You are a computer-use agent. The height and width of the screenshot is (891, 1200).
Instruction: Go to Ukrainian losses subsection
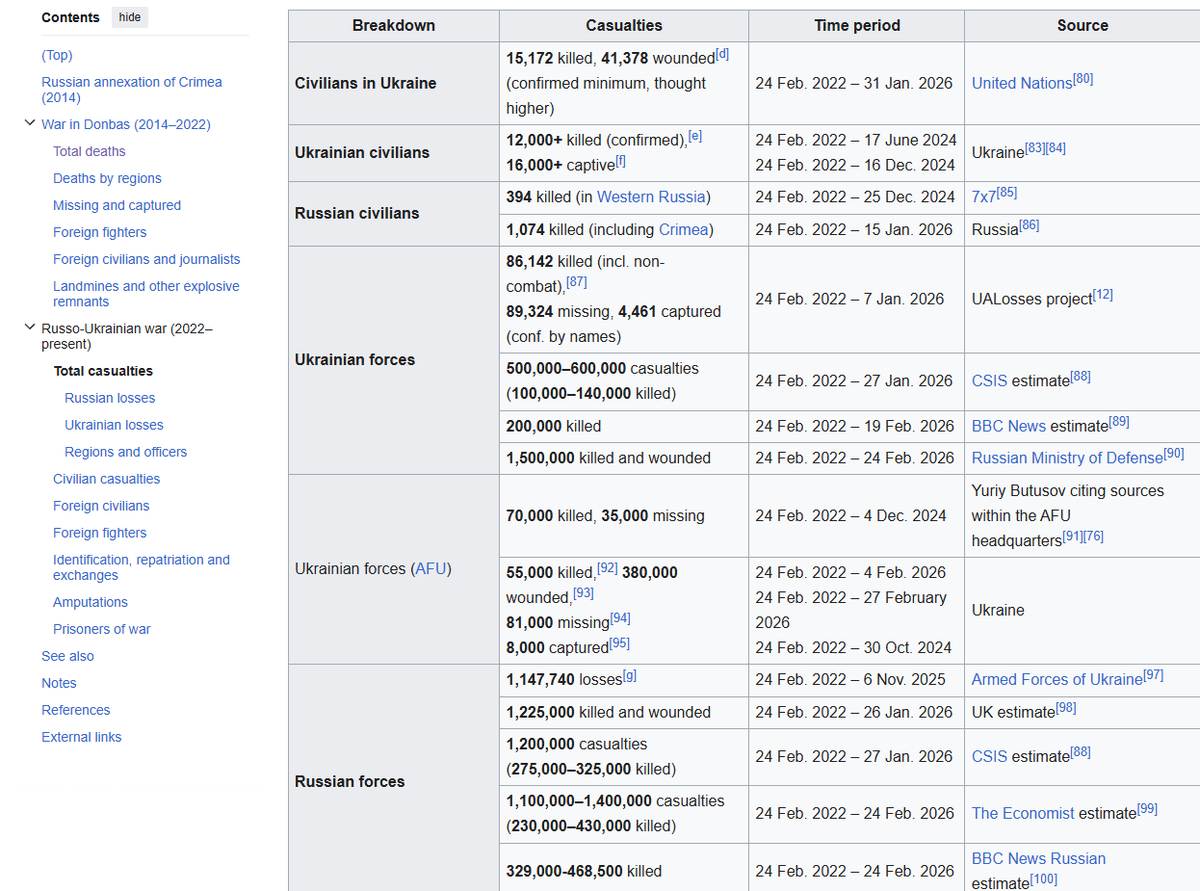(114, 425)
